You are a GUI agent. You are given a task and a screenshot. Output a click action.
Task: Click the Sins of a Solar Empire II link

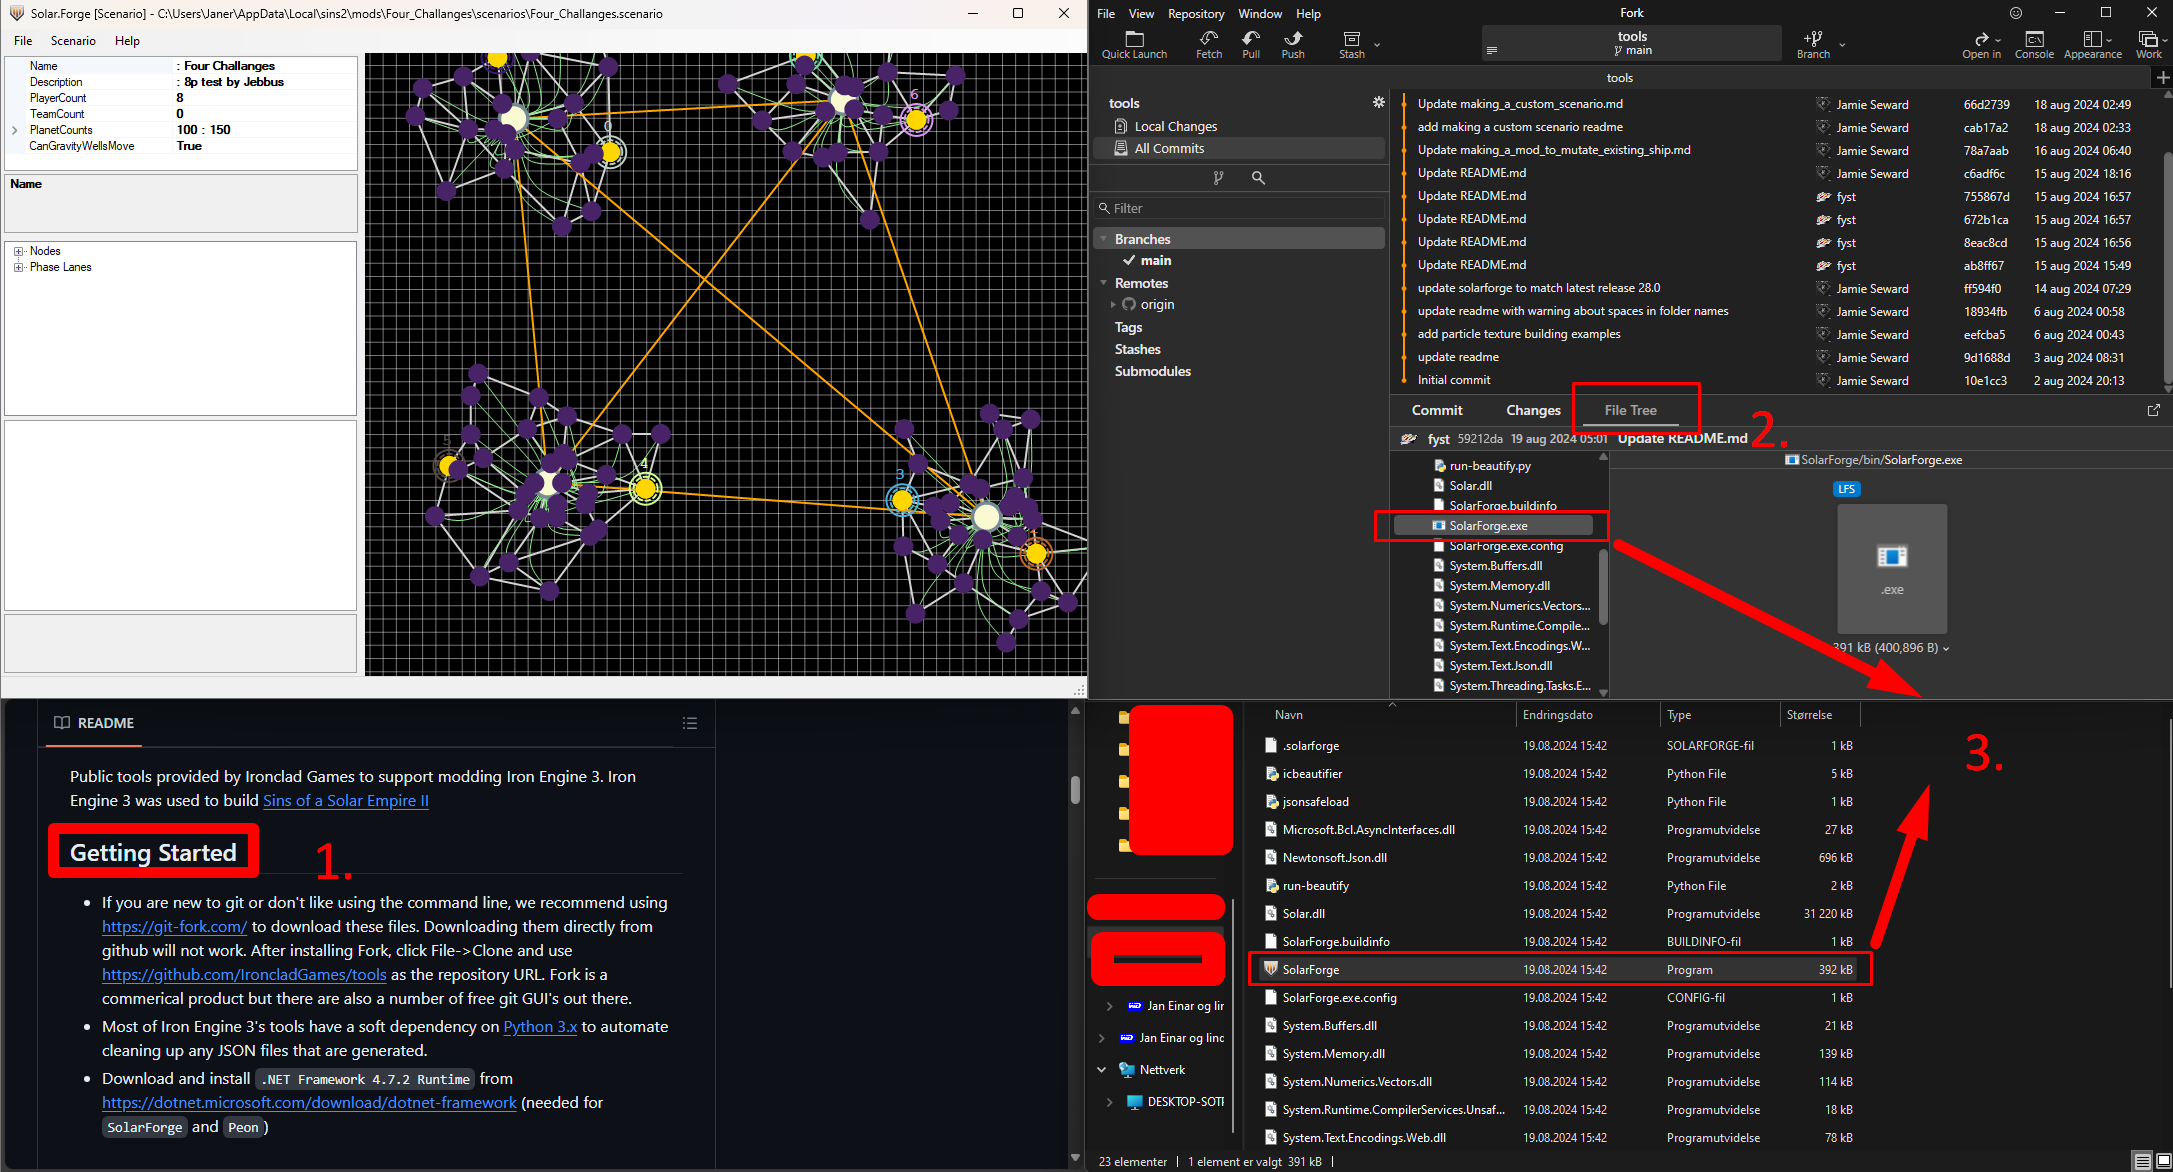(345, 801)
